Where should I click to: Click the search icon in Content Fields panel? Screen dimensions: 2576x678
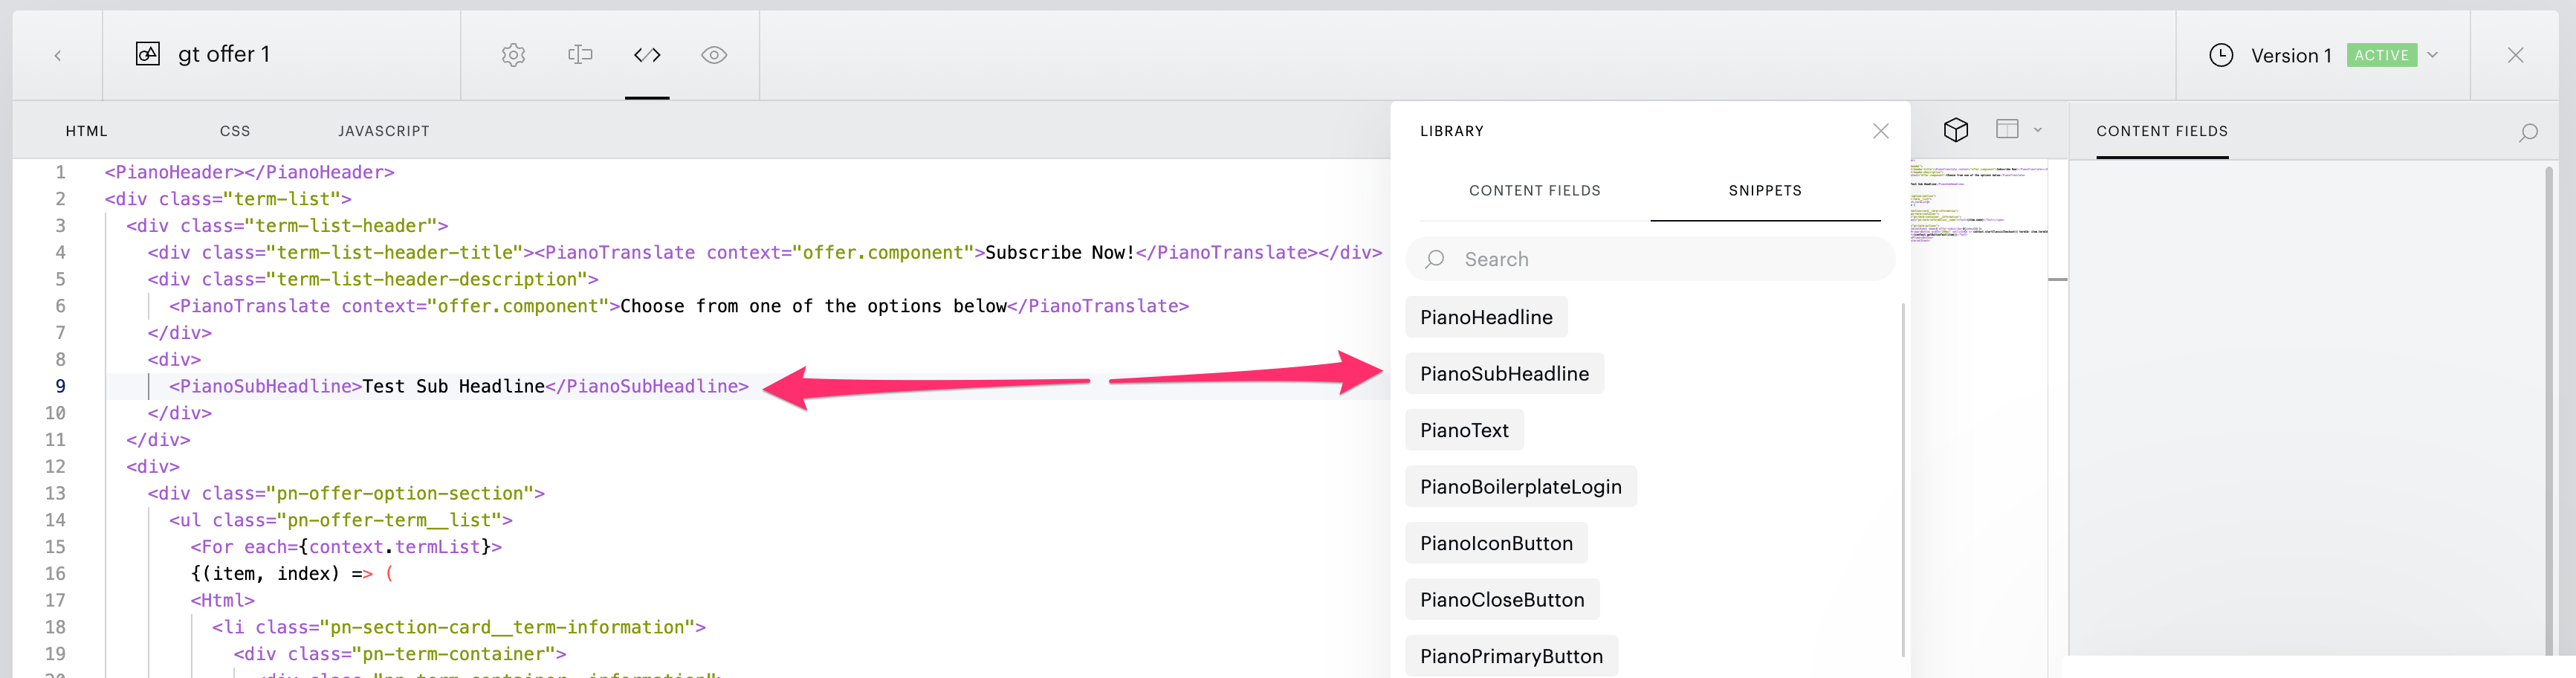(2527, 132)
